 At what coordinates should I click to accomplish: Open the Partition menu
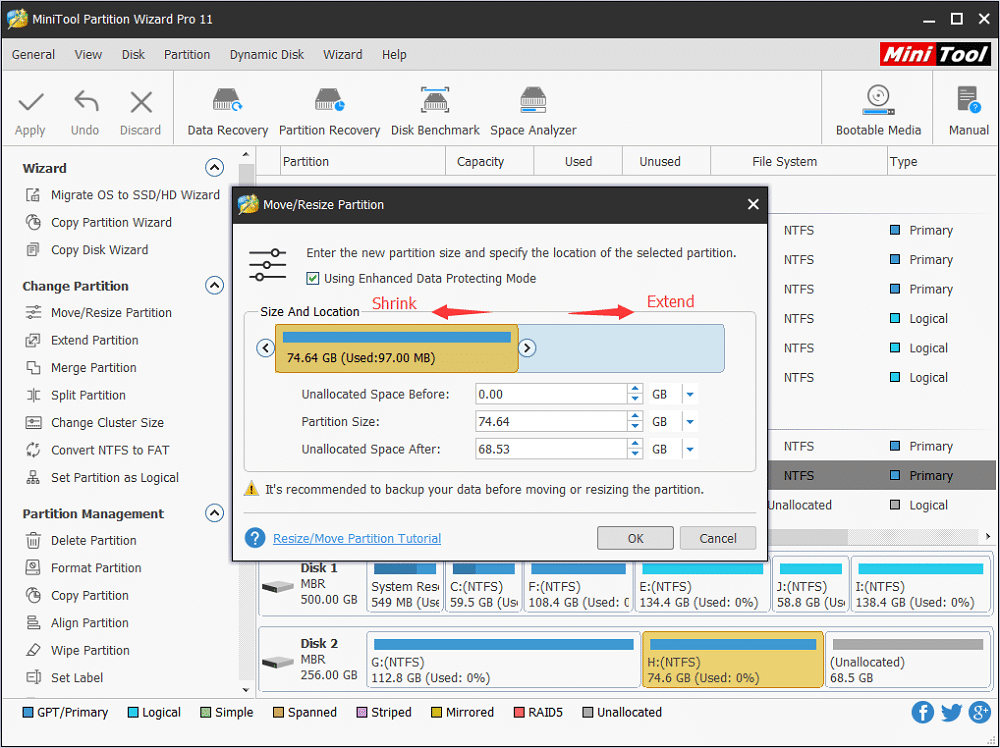[187, 55]
